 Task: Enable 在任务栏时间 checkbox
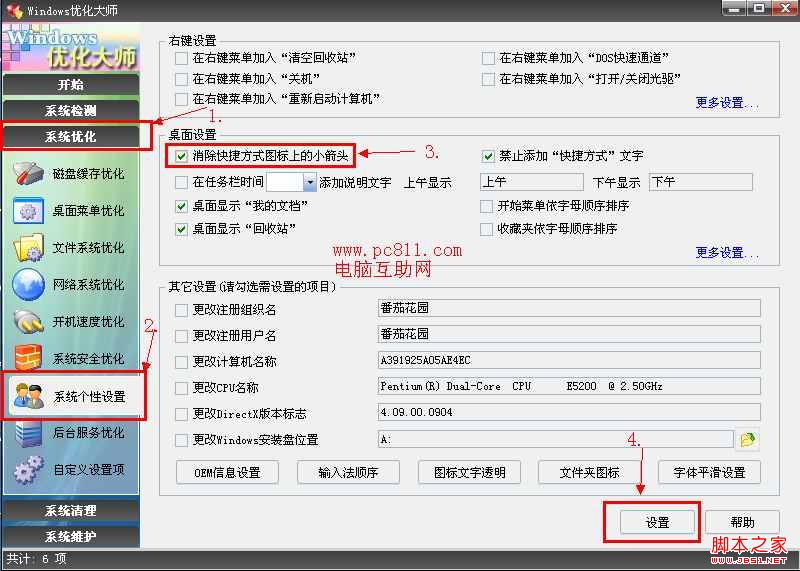(x=181, y=183)
